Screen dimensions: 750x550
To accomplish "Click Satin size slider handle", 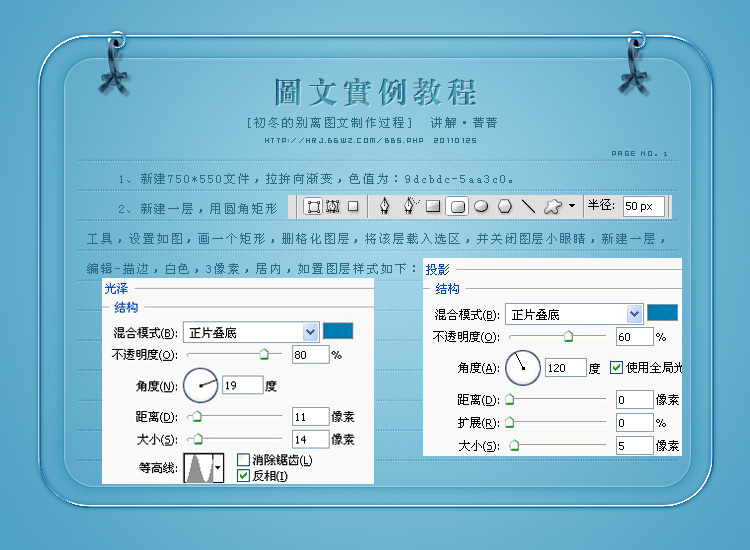I will tap(198, 439).
